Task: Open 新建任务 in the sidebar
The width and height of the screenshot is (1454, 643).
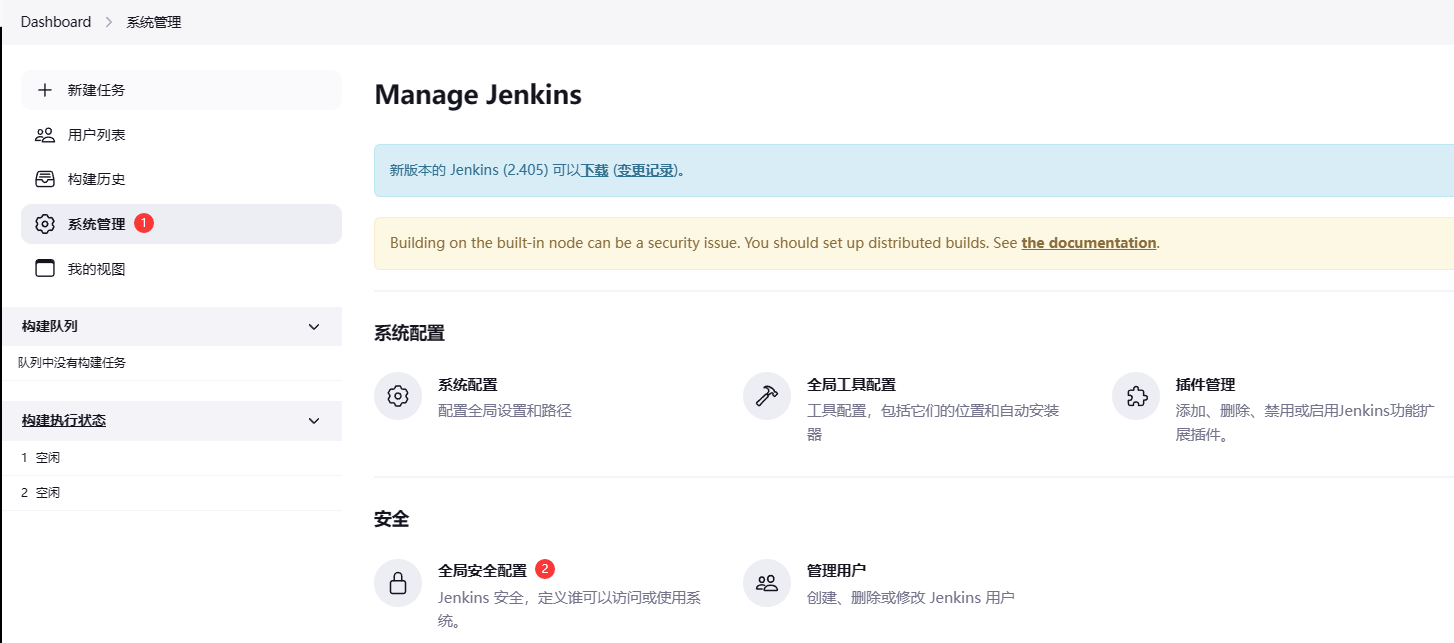Action: pos(181,90)
